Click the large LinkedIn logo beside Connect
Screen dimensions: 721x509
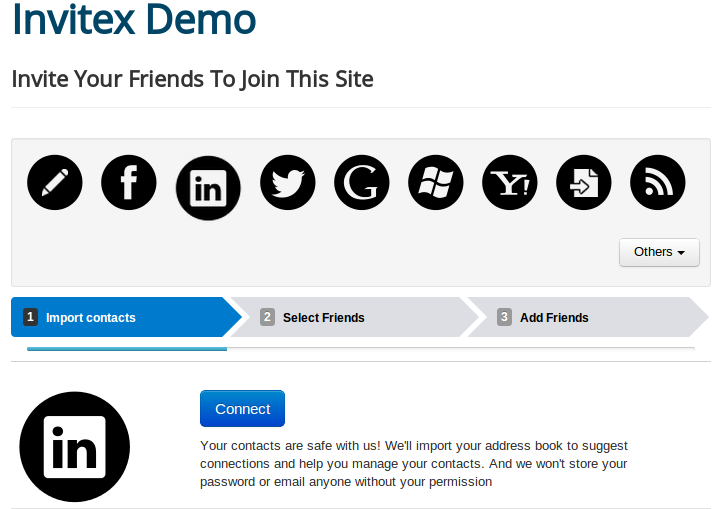(x=75, y=446)
